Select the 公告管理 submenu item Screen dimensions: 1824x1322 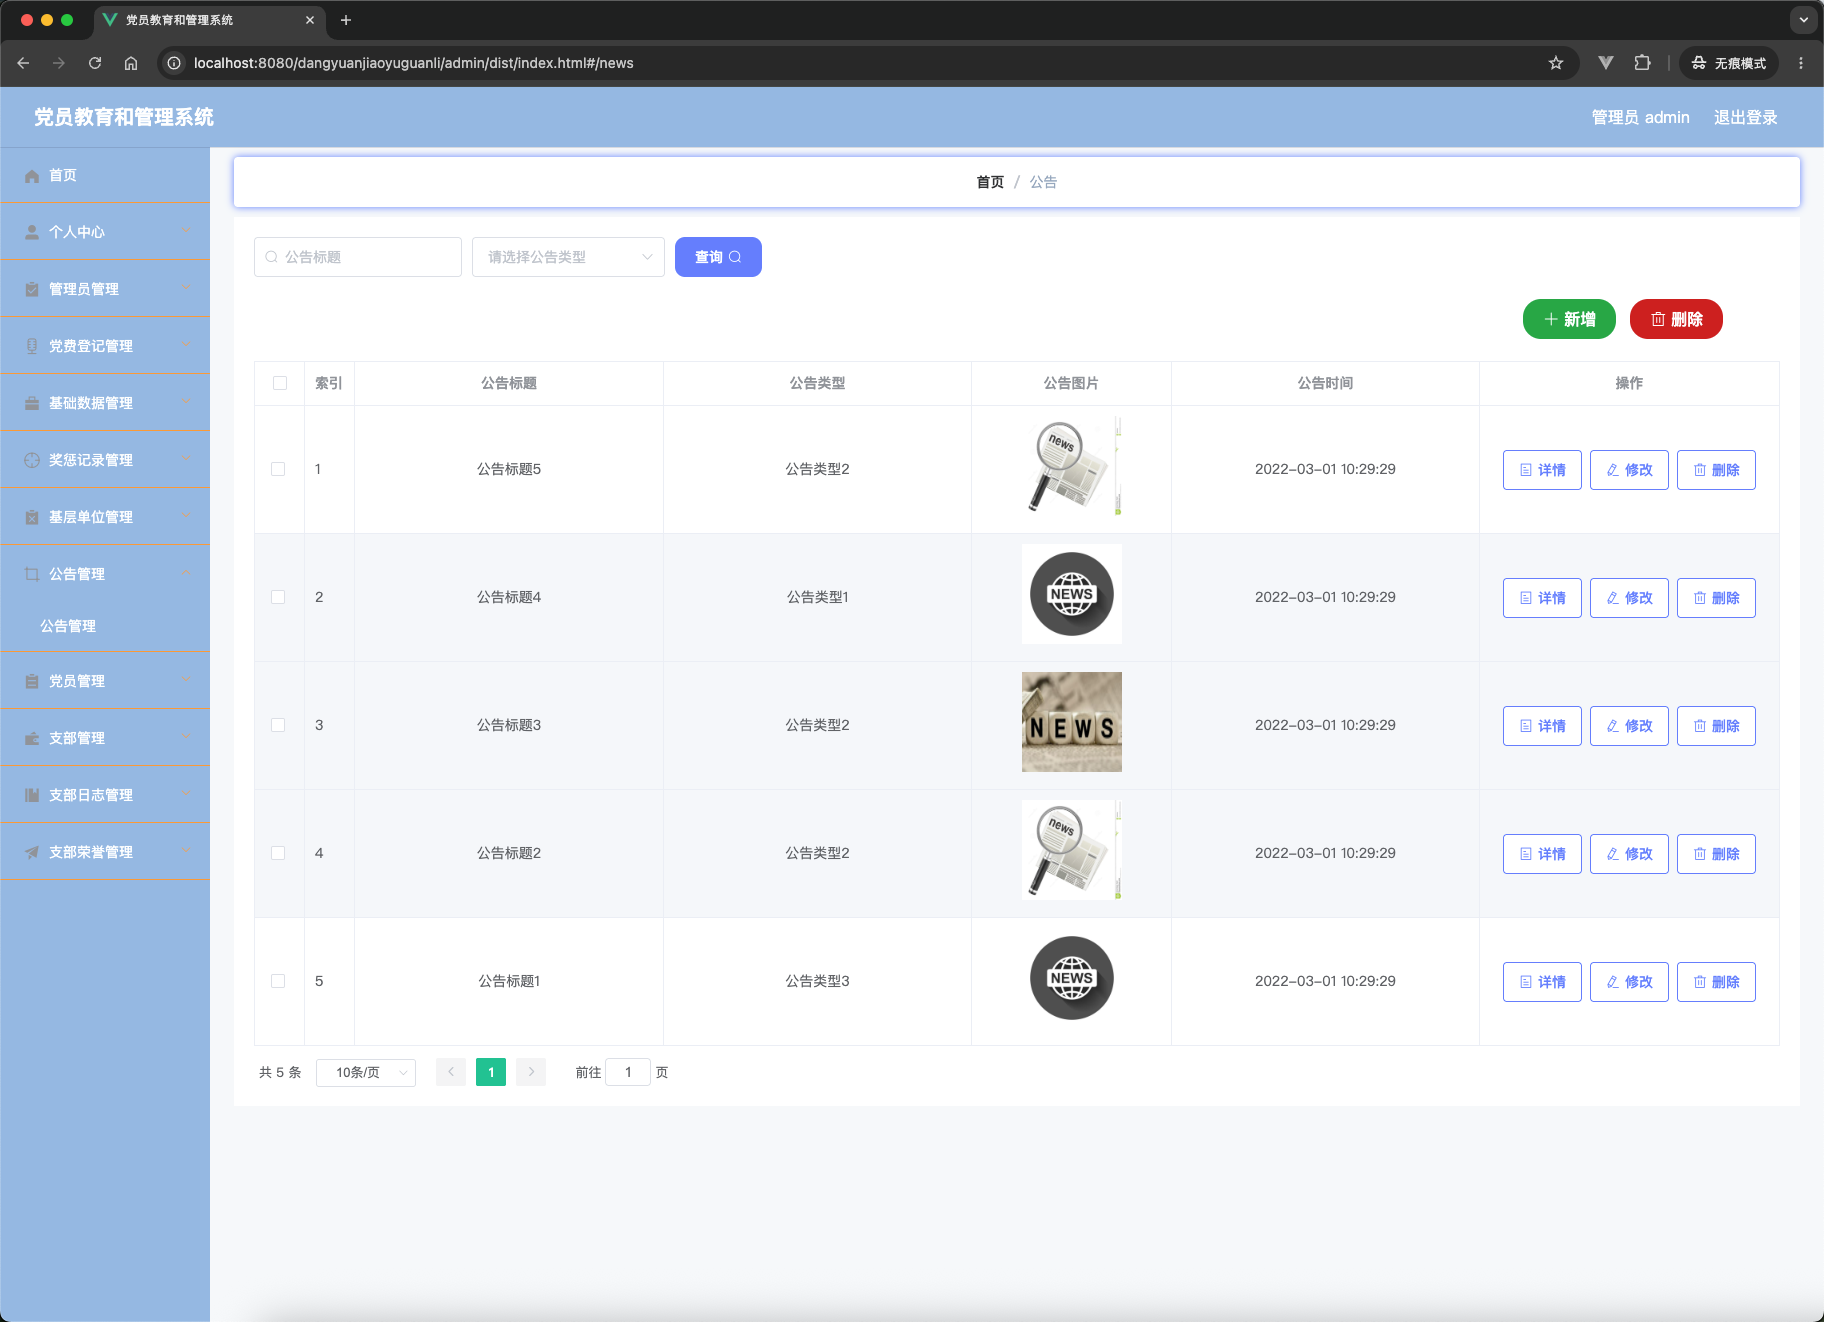point(105,626)
